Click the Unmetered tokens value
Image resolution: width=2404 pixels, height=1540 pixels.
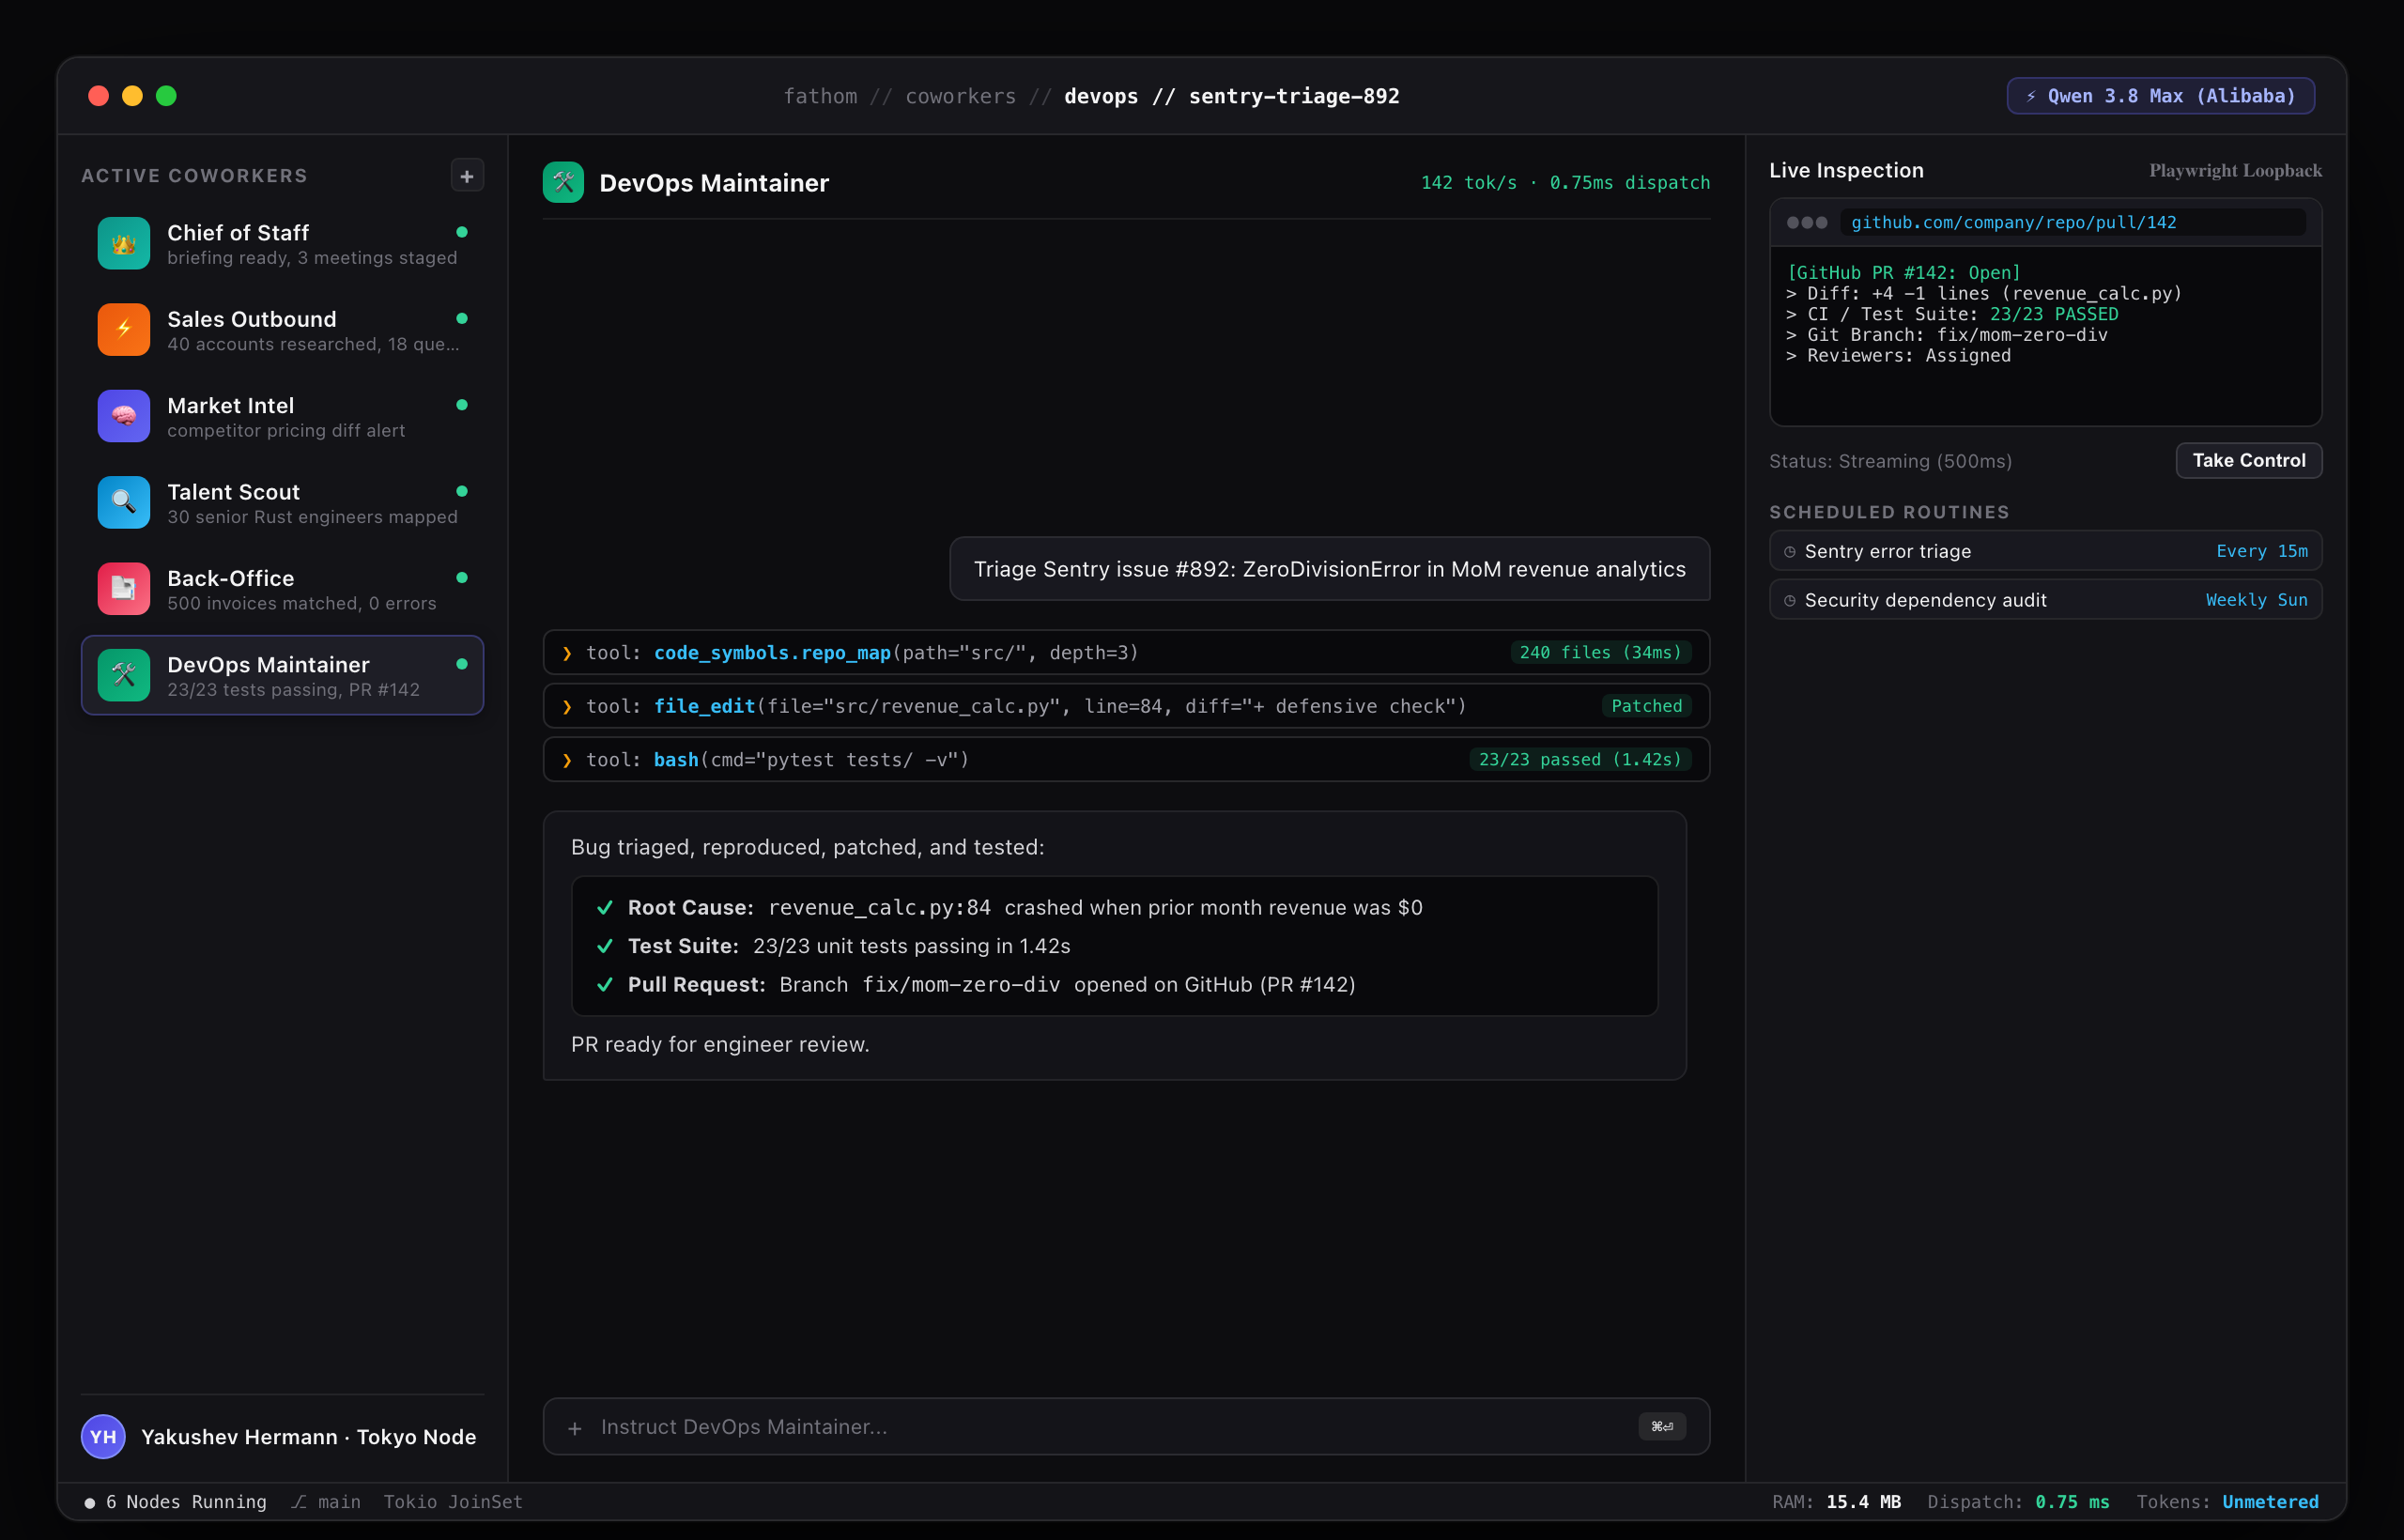coord(2270,1501)
